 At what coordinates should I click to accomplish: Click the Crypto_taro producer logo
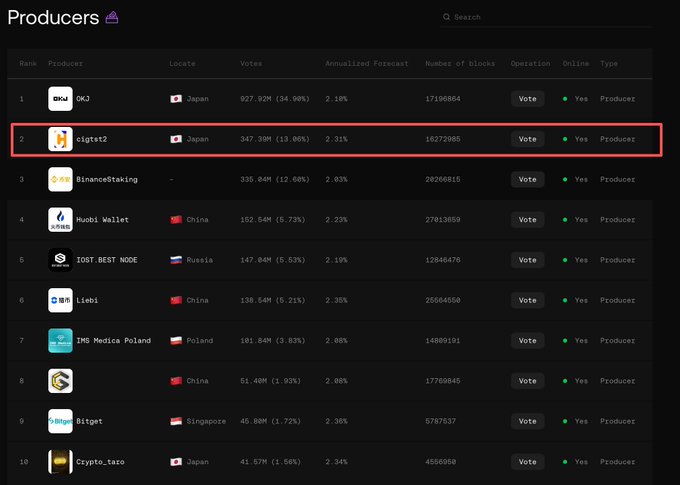[60, 462]
